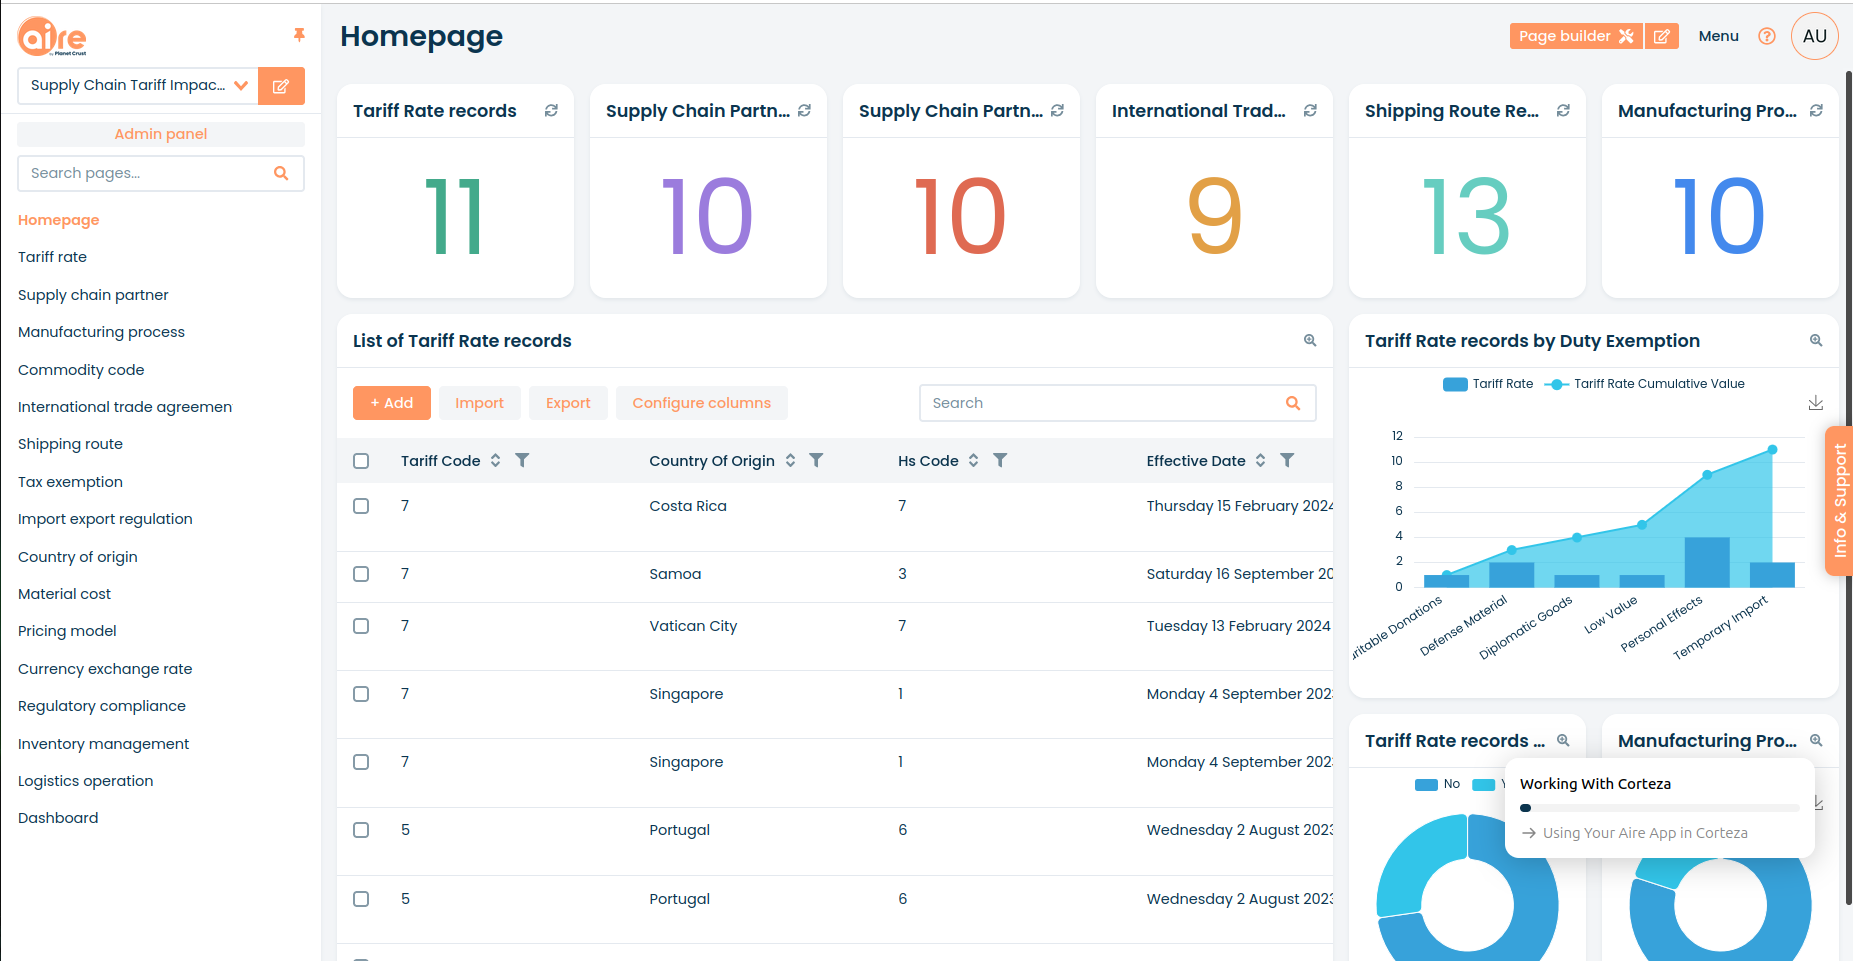1853x961 pixels.
Task: Click the edit page icon next to Page builder
Action: tap(1662, 36)
